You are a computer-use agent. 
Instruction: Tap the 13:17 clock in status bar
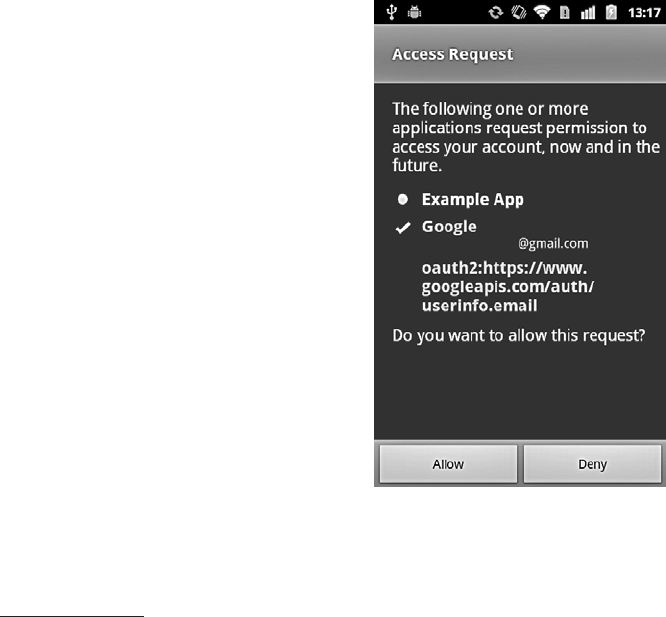[x=644, y=13]
